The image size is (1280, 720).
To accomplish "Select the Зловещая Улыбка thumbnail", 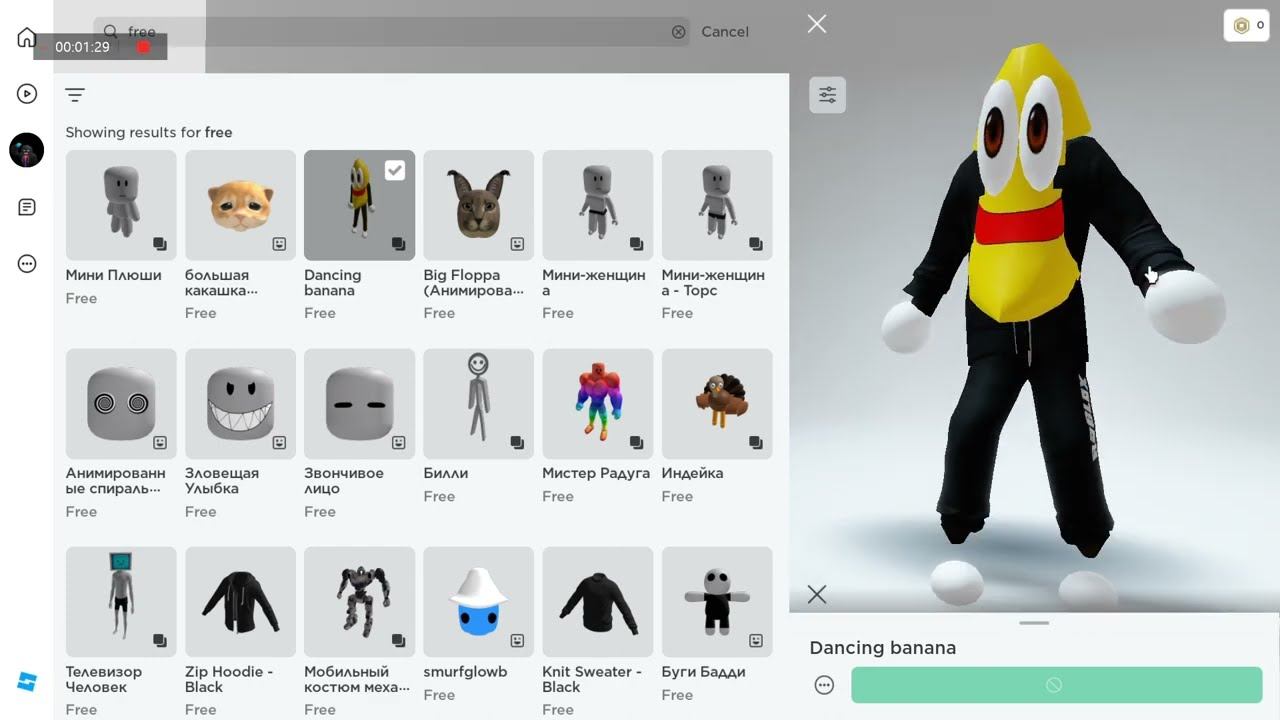I will pyautogui.click(x=240, y=404).
